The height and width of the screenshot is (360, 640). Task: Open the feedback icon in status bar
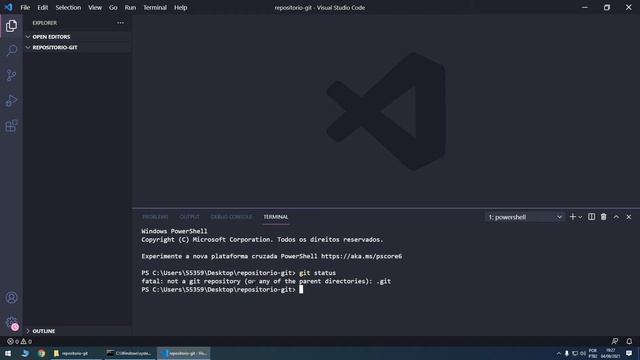pyautogui.click(x=615, y=341)
